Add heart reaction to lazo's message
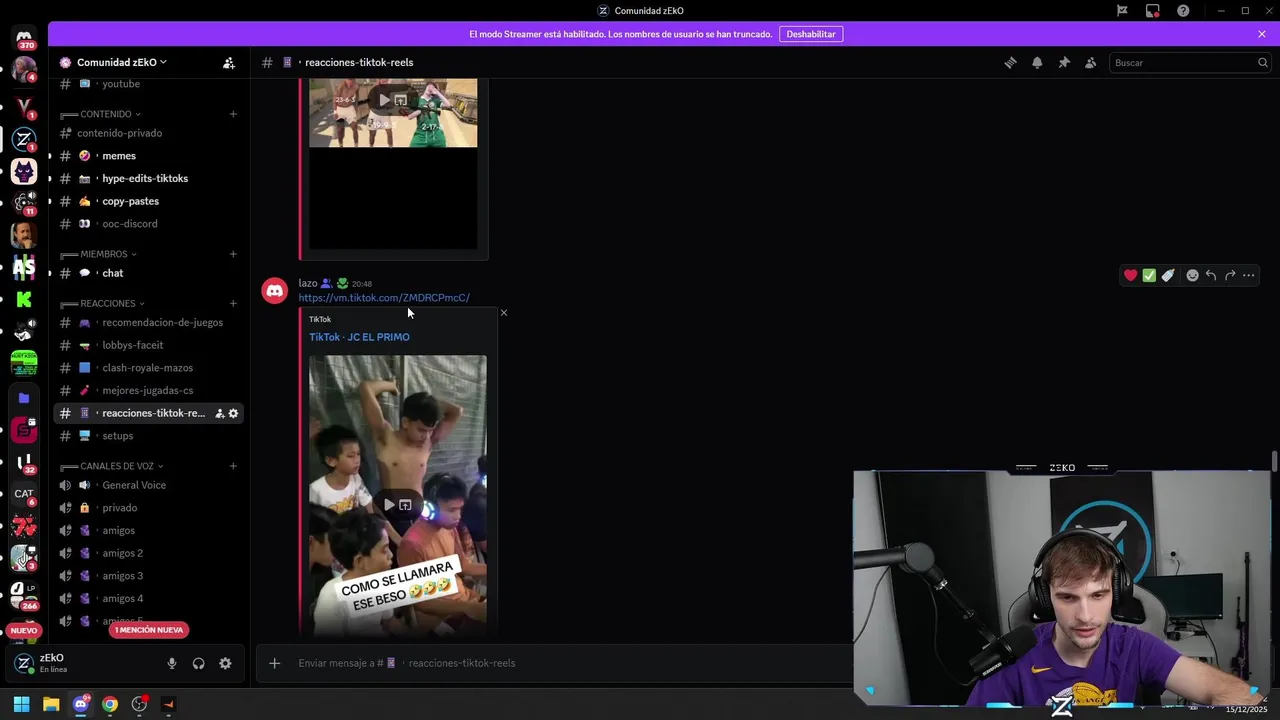This screenshot has width=1280, height=720. pyautogui.click(x=1131, y=275)
